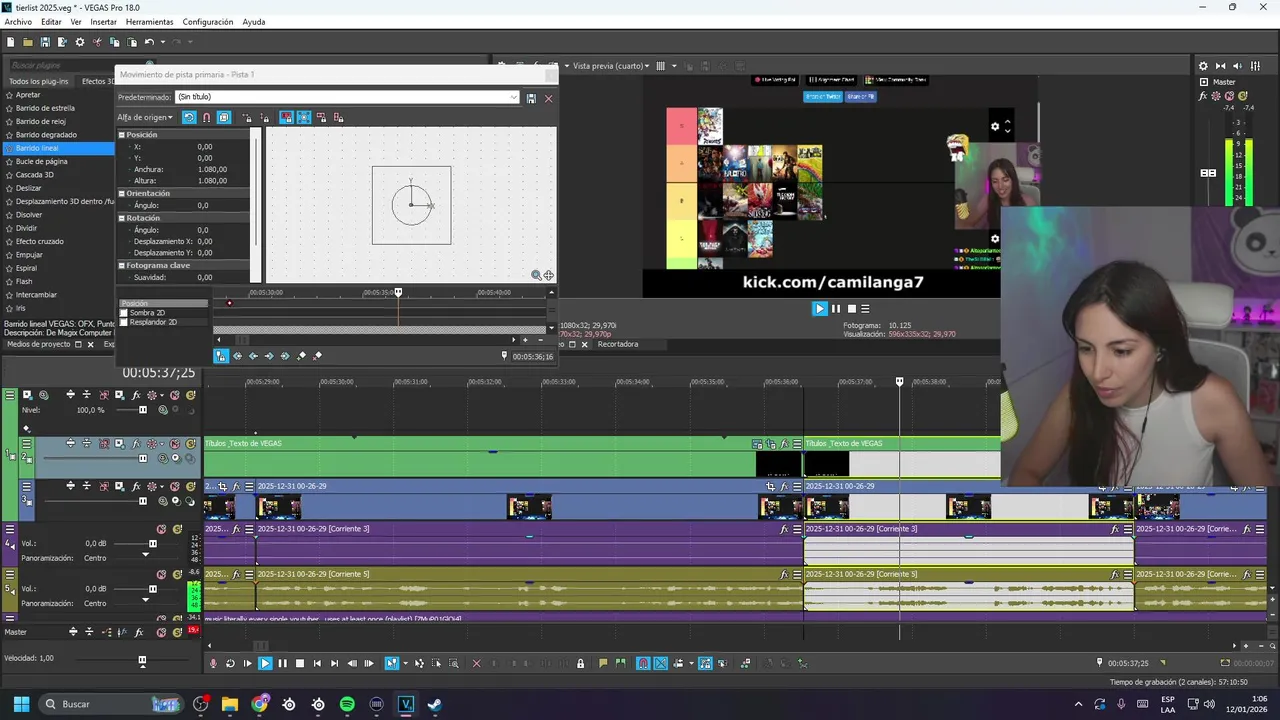
Task: Collapse the Posición property group
Action: pyautogui.click(x=123, y=134)
